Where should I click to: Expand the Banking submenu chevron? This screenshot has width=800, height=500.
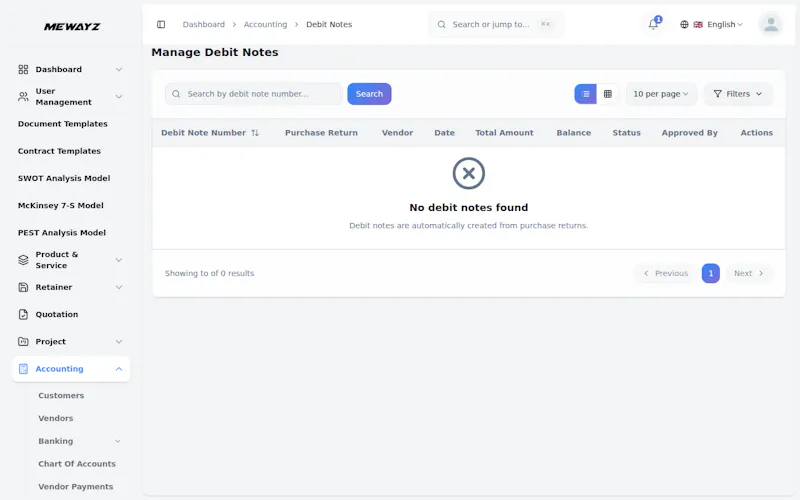point(117,441)
